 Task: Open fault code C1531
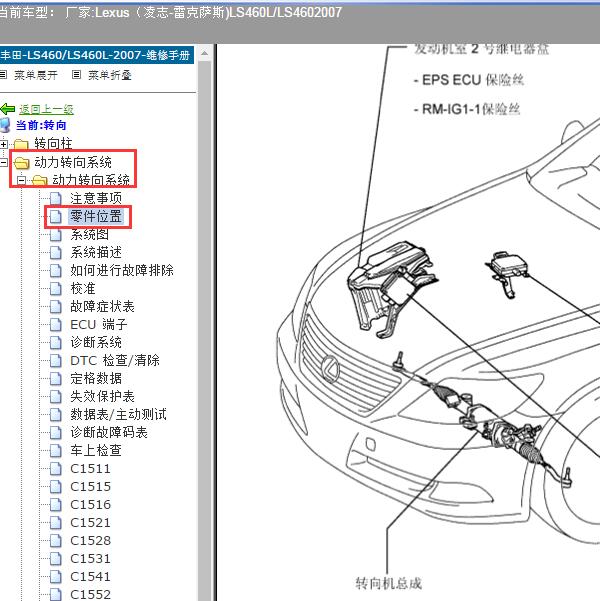coord(90,558)
